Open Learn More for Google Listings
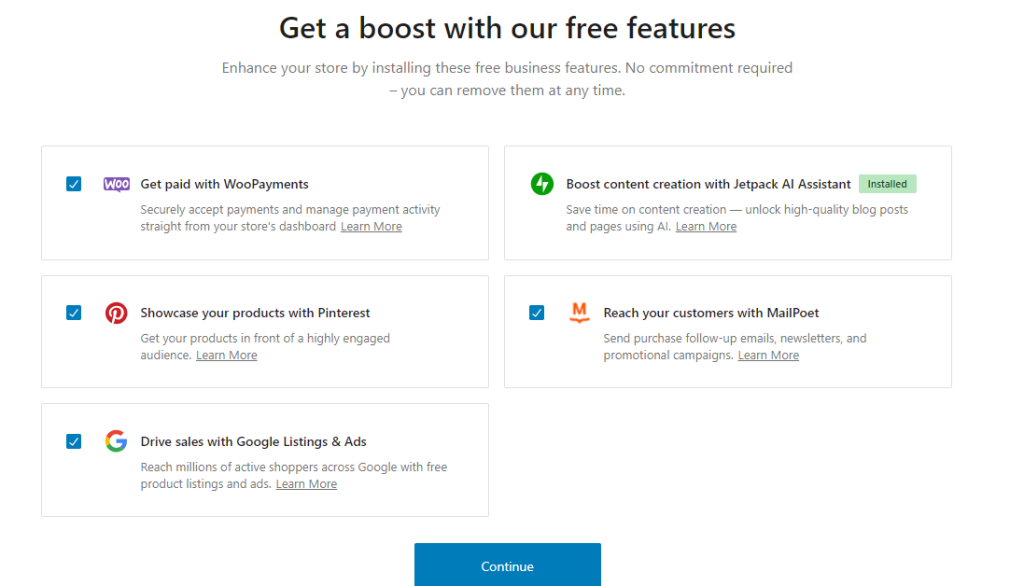The height and width of the screenshot is (586, 1024). pyautogui.click(x=306, y=484)
